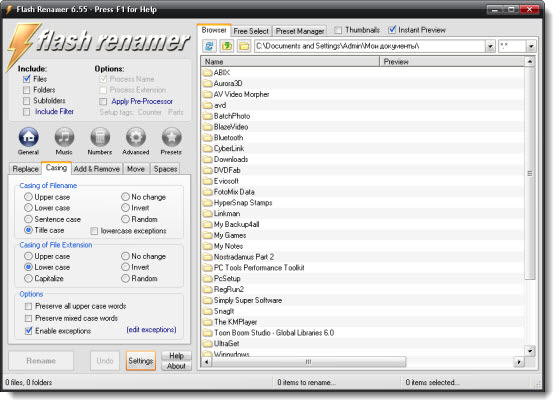The height and width of the screenshot is (407, 560).
Task: Click the refresh folder list icon
Action: tap(209, 46)
